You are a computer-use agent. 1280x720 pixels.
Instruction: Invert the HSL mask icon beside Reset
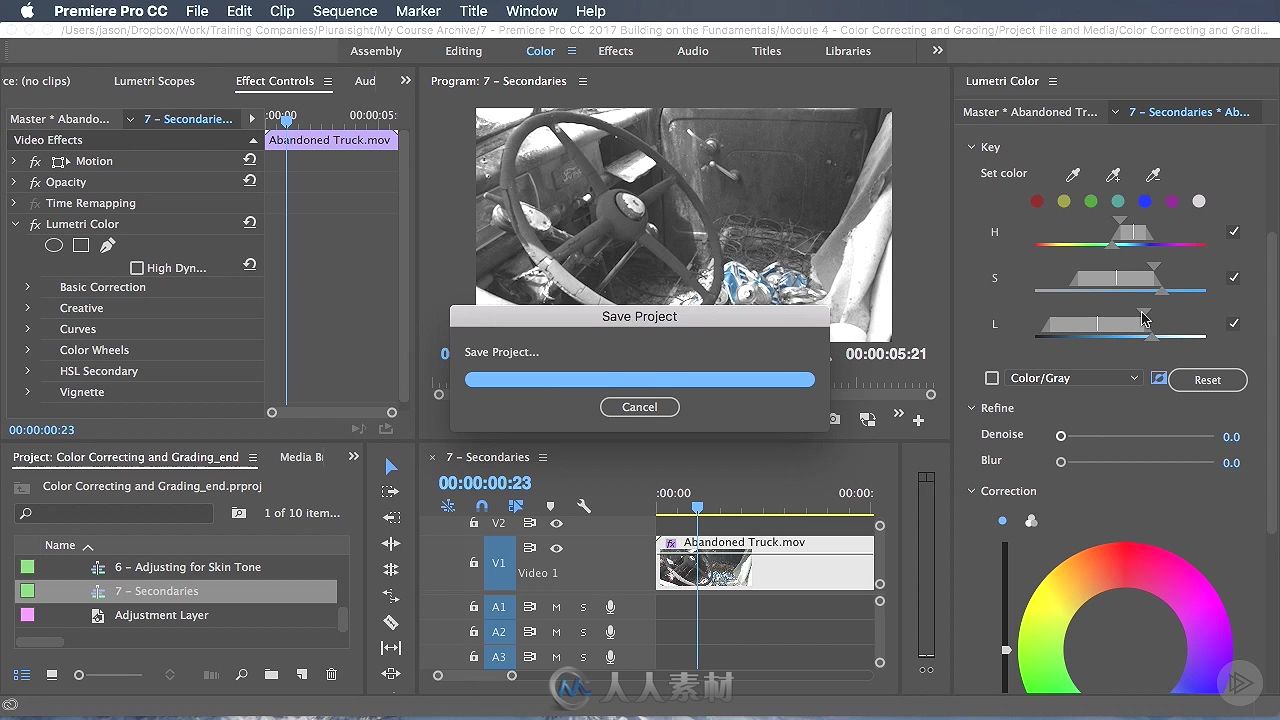tap(1159, 379)
